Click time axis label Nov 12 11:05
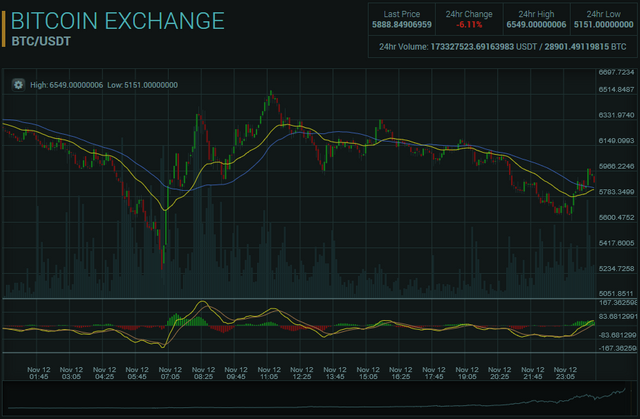Image resolution: width=640 pixels, height=419 pixels. [x=269, y=373]
